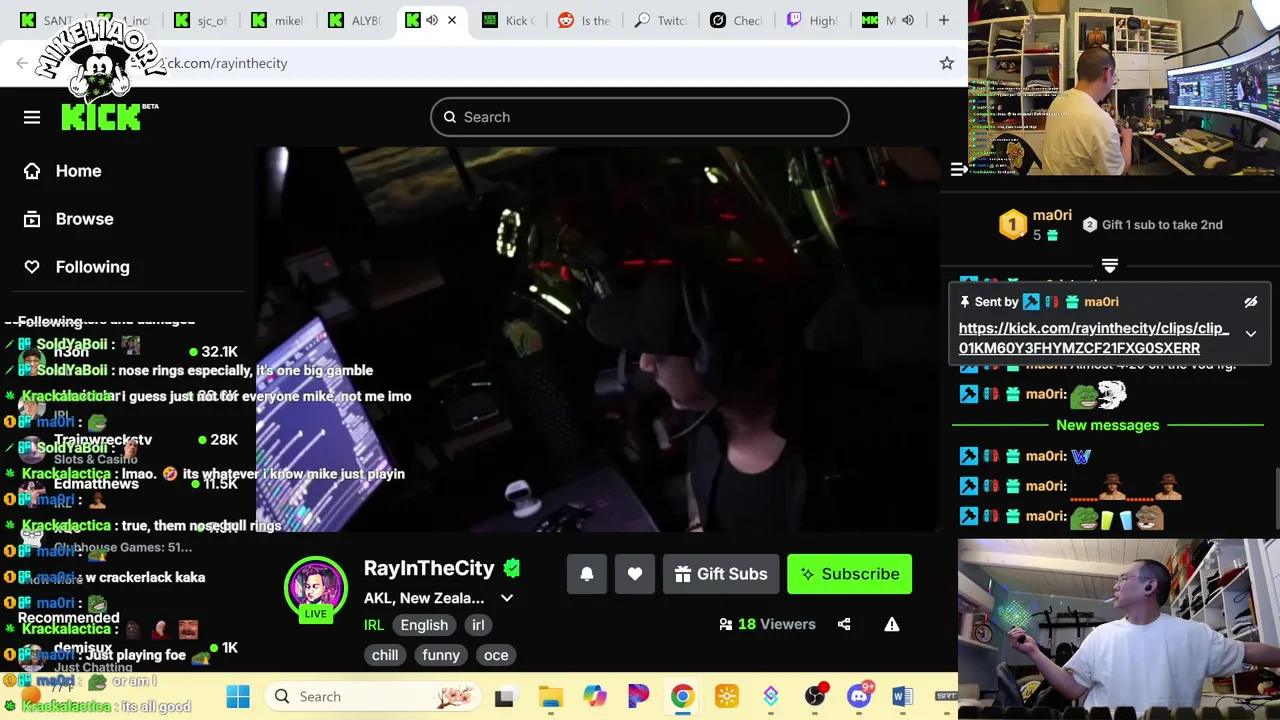1280x720 pixels.
Task: Open RayInTheCity channel name link
Action: pos(429,568)
